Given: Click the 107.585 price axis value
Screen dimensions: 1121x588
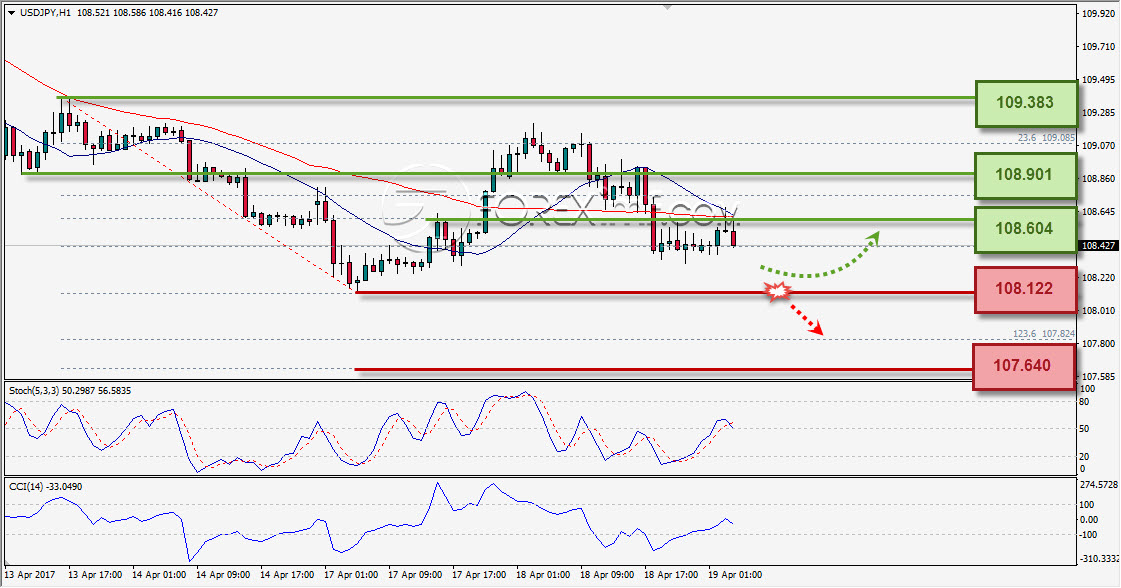Looking at the screenshot, I should coord(1099,376).
